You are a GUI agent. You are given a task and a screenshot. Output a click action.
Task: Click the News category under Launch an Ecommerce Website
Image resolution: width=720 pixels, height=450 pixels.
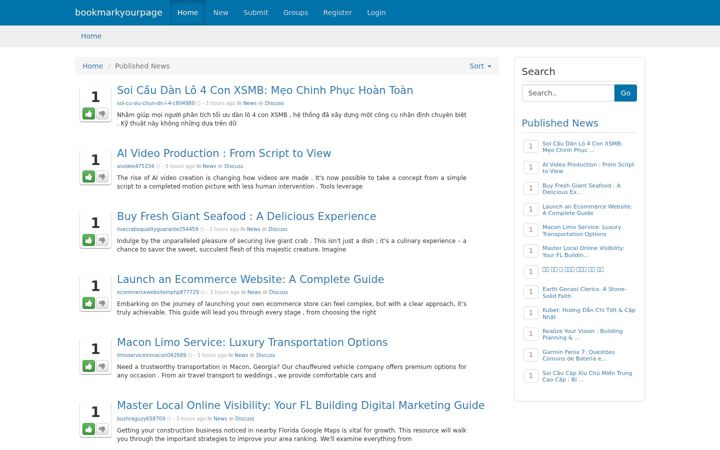(x=254, y=292)
